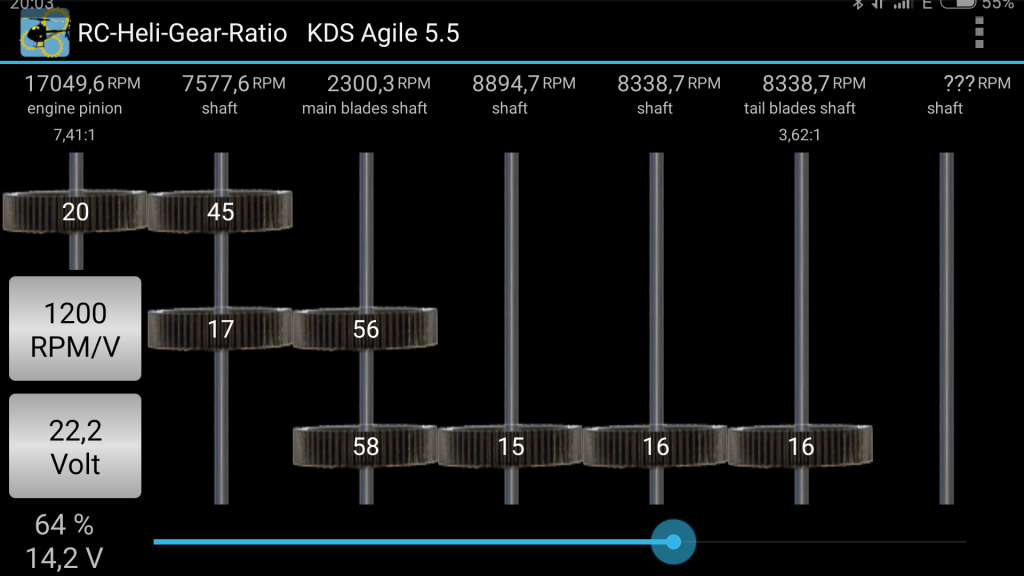Tap the 15-tooth gear
Image resolution: width=1024 pixels, height=576 pixels.
point(510,446)
